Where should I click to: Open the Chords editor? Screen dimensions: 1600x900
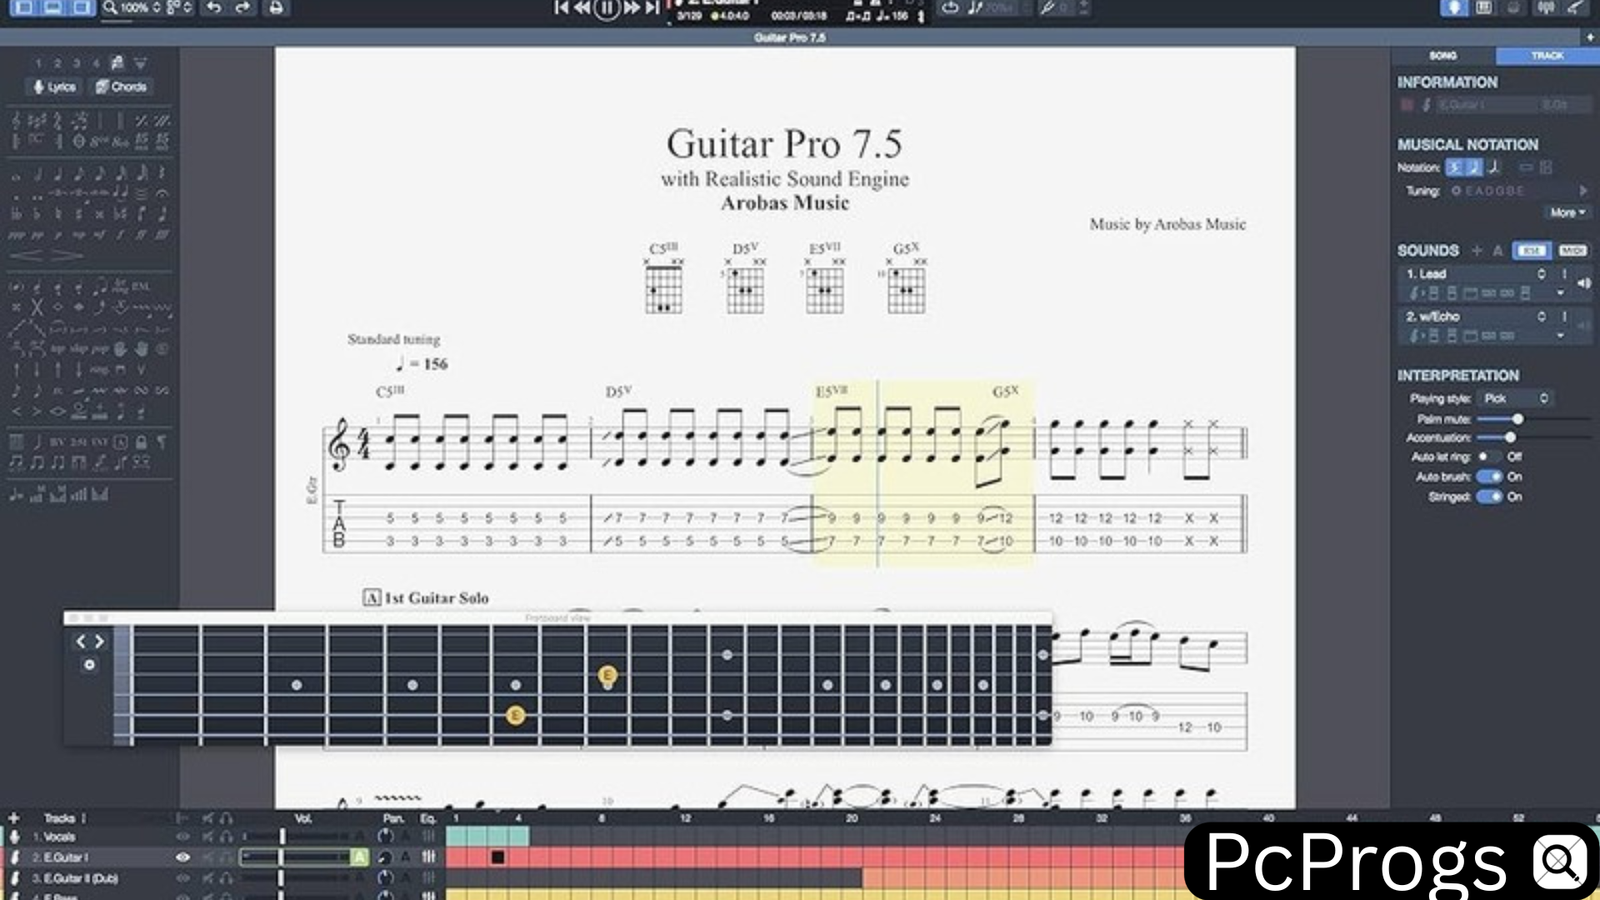[121, 87]
